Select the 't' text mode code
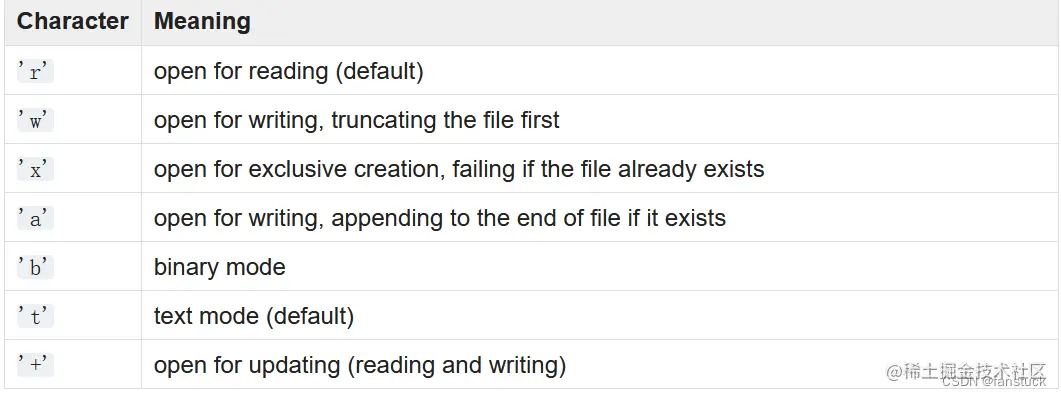 tap(35, 316)
